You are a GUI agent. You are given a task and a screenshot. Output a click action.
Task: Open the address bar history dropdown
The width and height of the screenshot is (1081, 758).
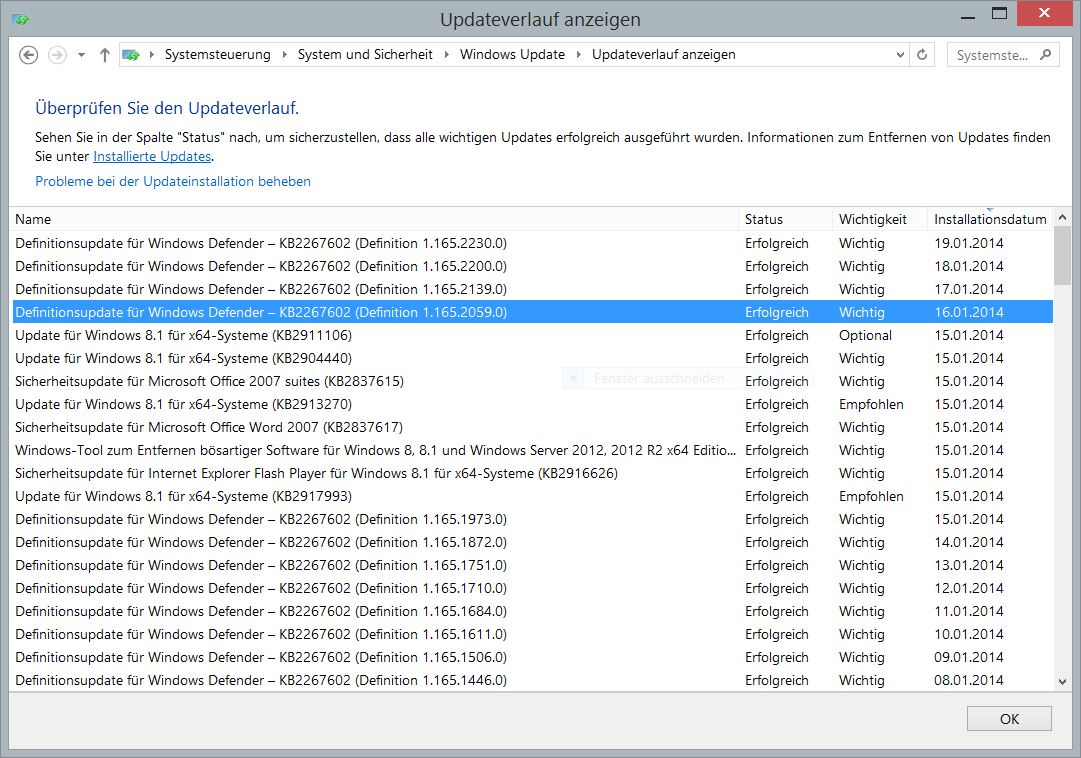(x=900, y=54)
